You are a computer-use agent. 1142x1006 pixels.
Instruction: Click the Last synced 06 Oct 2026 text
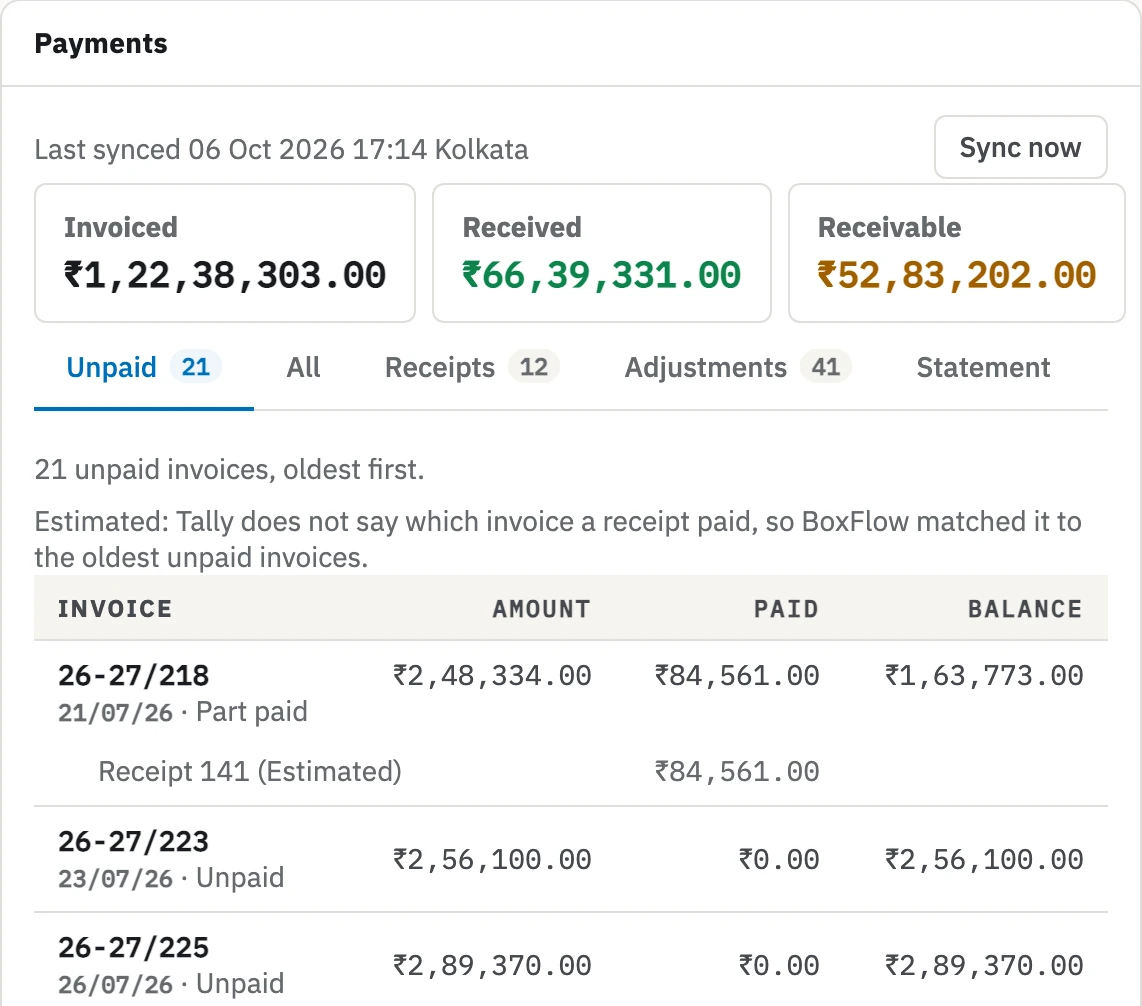coord(281,149)
